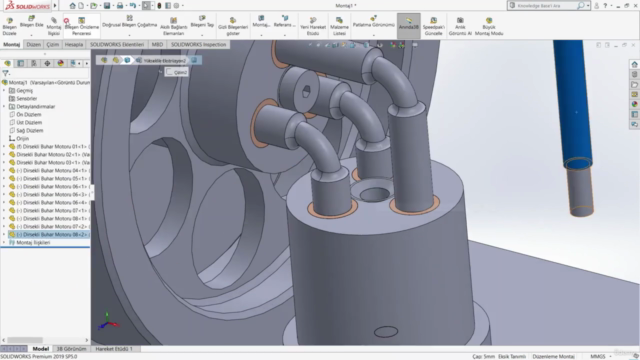Click the Bileşen Düzele (edit component) icon
This screenshot has height=360, width=640.
(x=9, y=21)
